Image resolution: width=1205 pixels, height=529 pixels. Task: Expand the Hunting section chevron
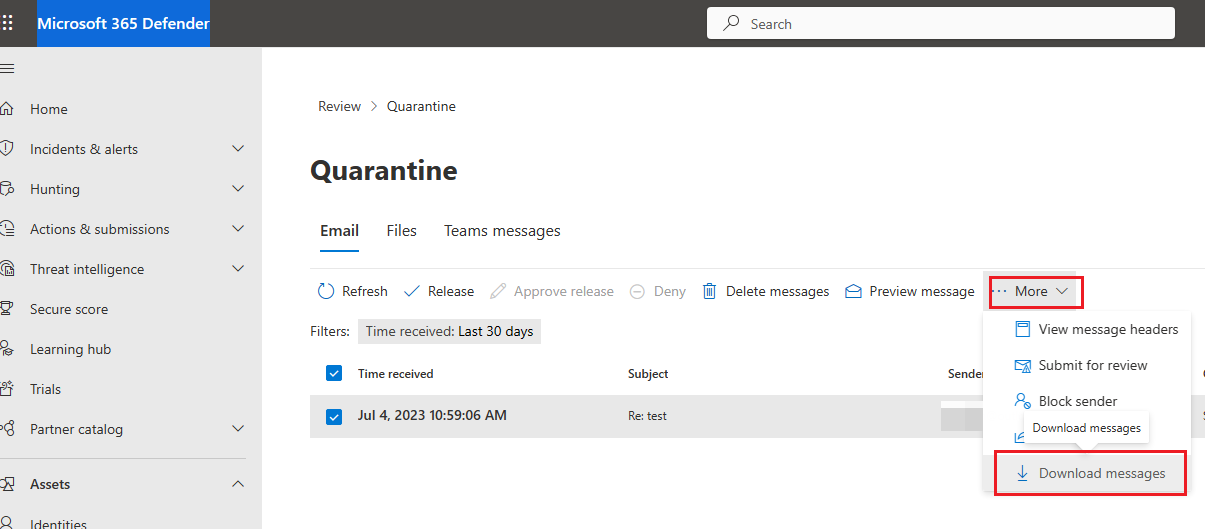coord(238,189)
